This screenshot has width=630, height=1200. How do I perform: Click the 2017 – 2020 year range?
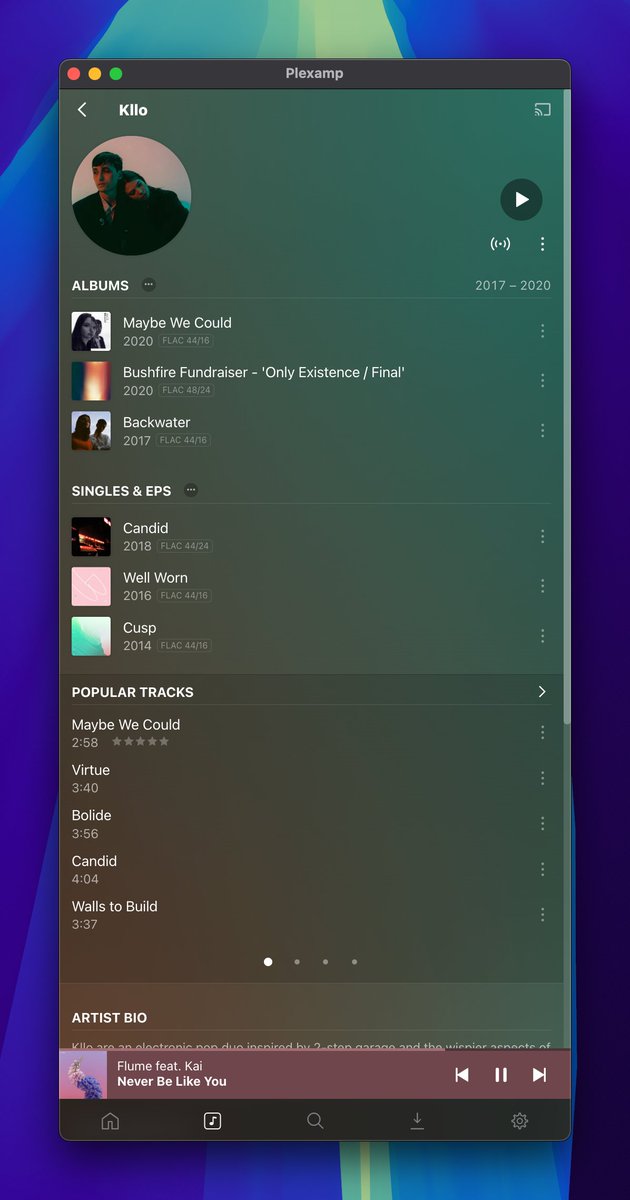513,285
